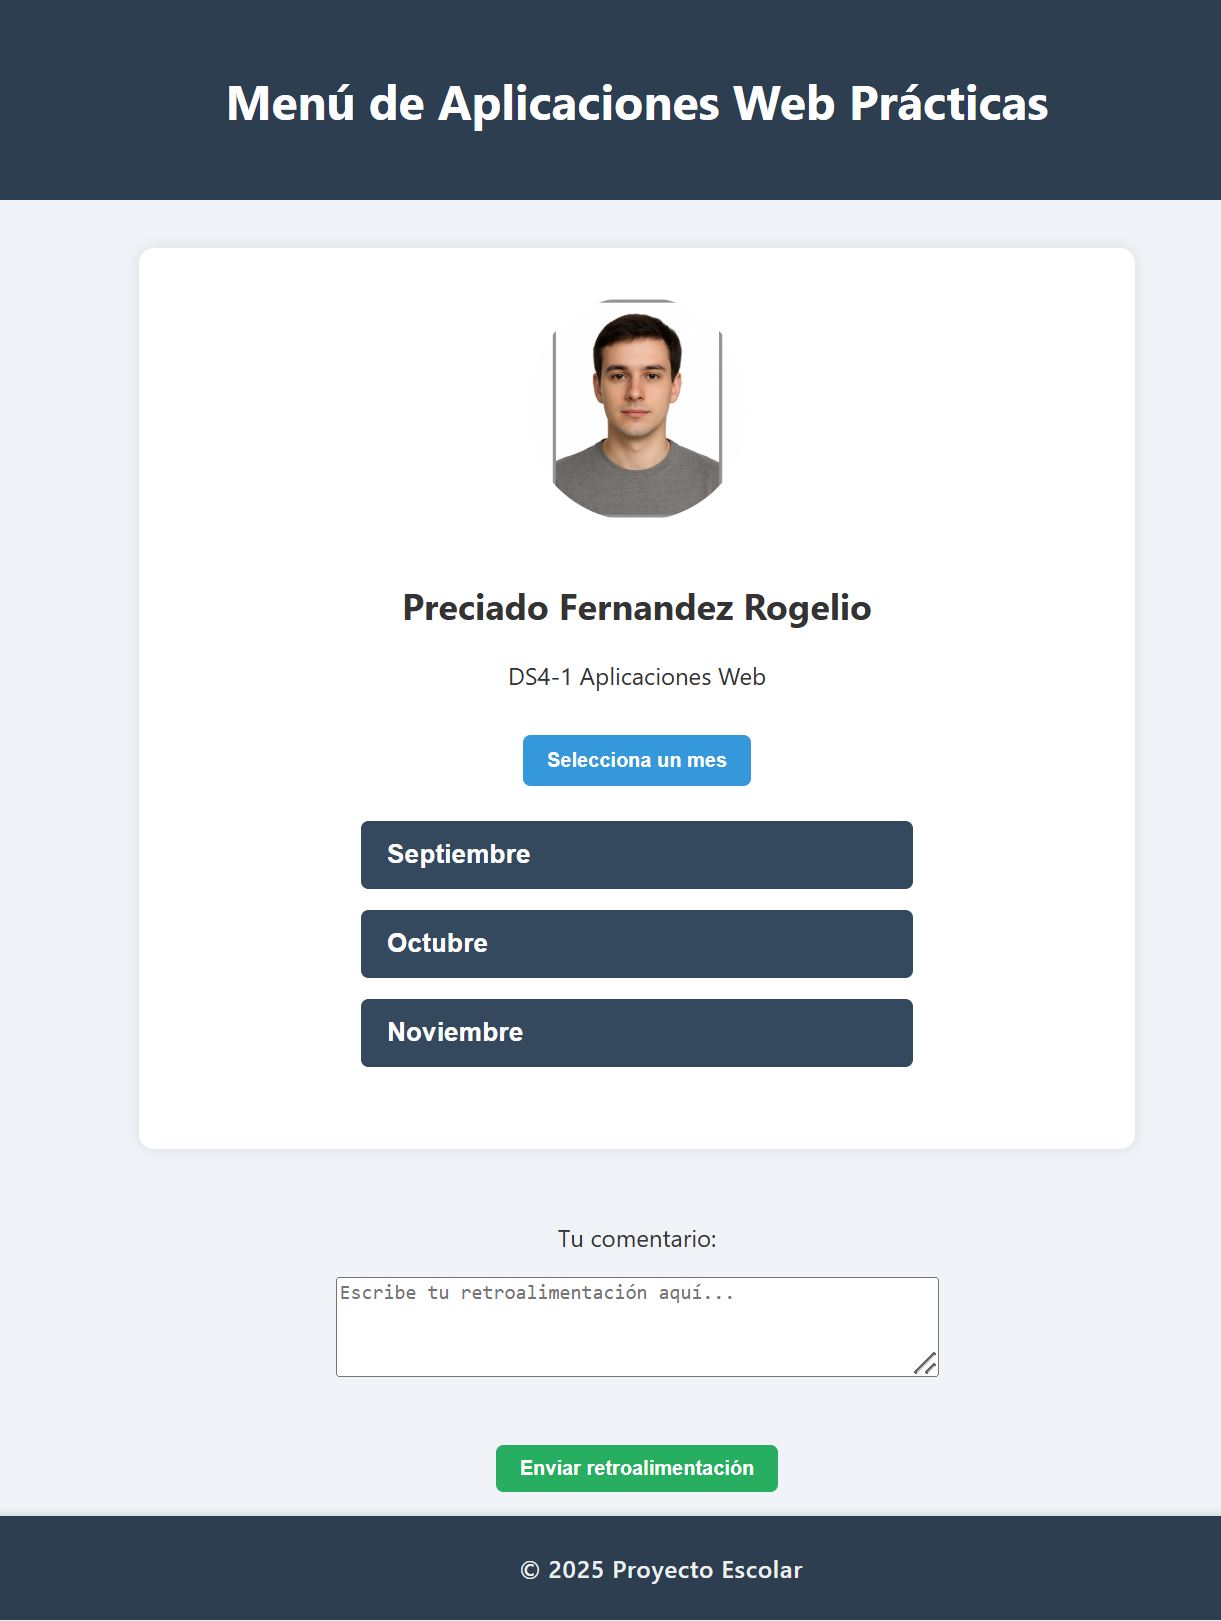Click "Aplicaciones Web" in the subtitle below the name
The image size is (1221, 1621).
(673, 677)
